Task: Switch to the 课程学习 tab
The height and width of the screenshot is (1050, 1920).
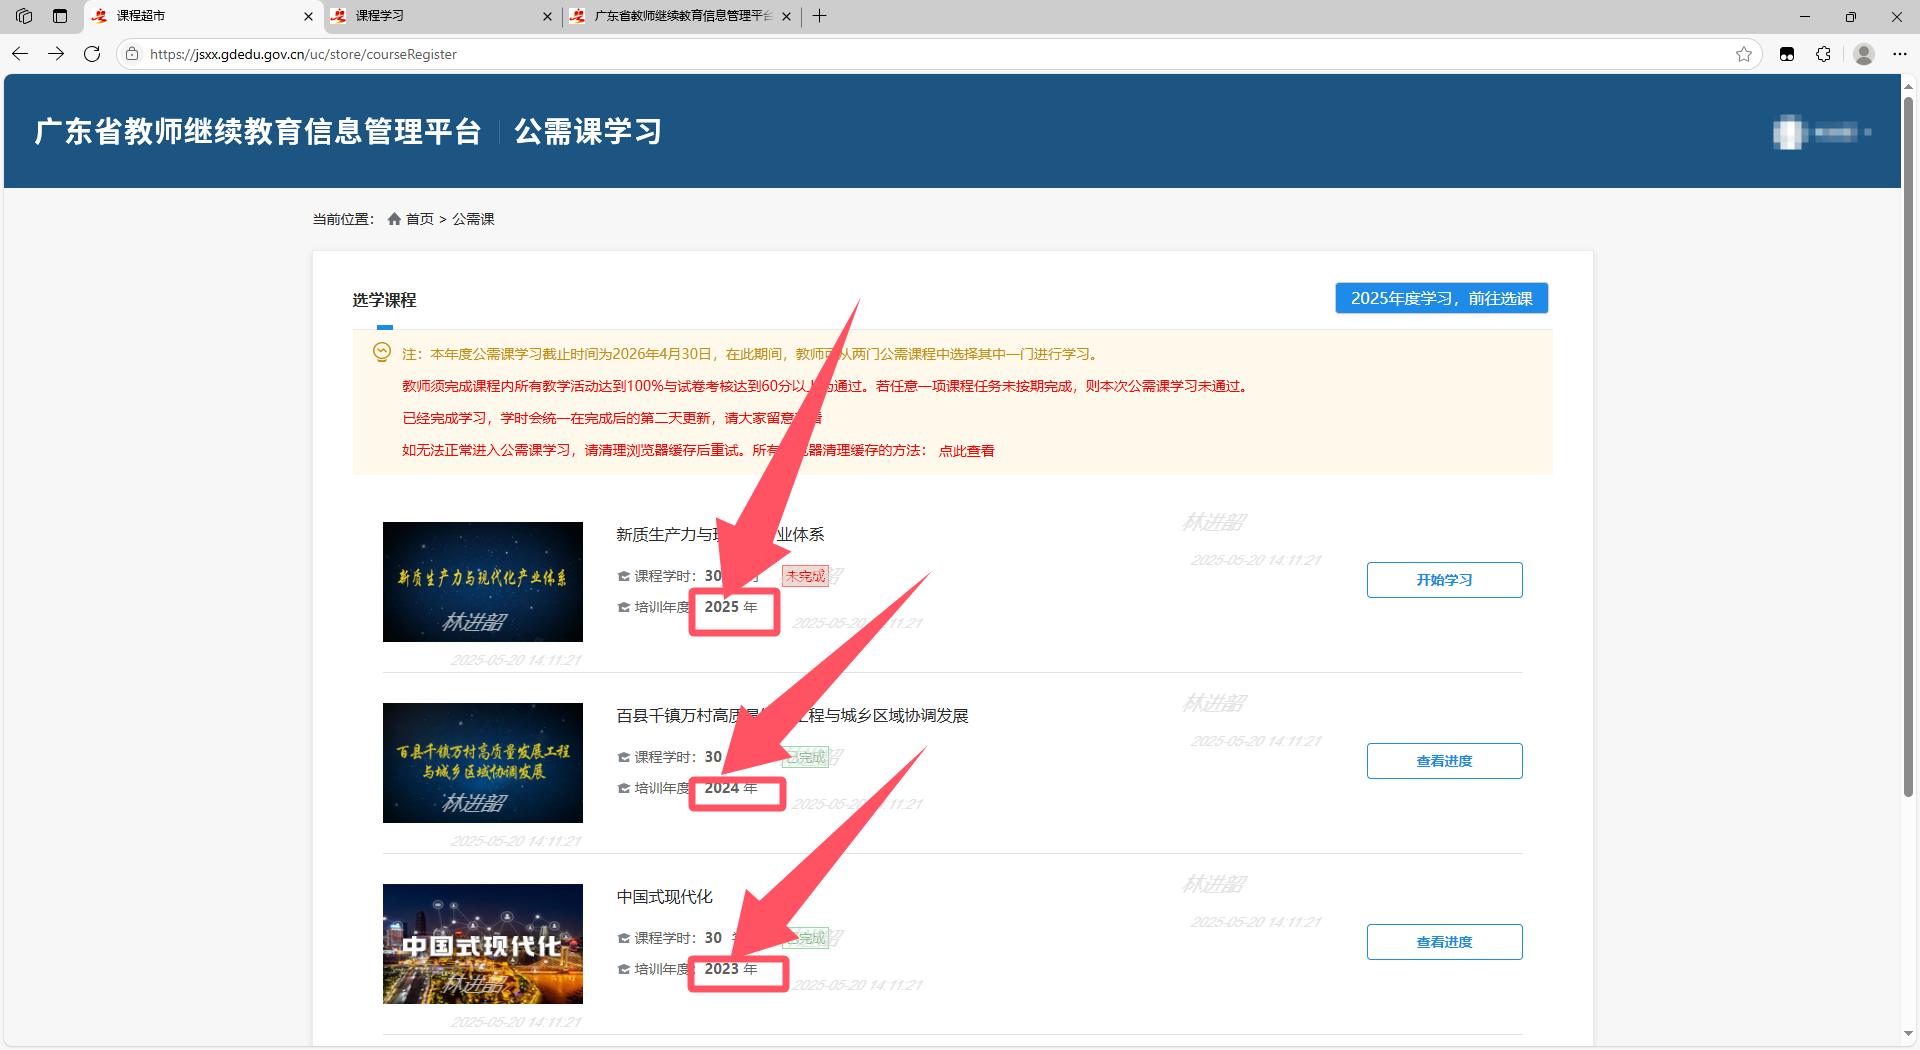Action: point(440,16)
